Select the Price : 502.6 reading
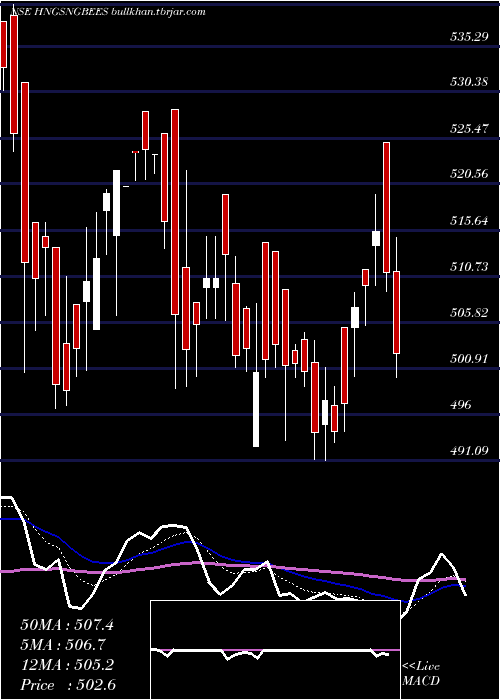Viewport: 500px width, 700px height. coord(68,685)
